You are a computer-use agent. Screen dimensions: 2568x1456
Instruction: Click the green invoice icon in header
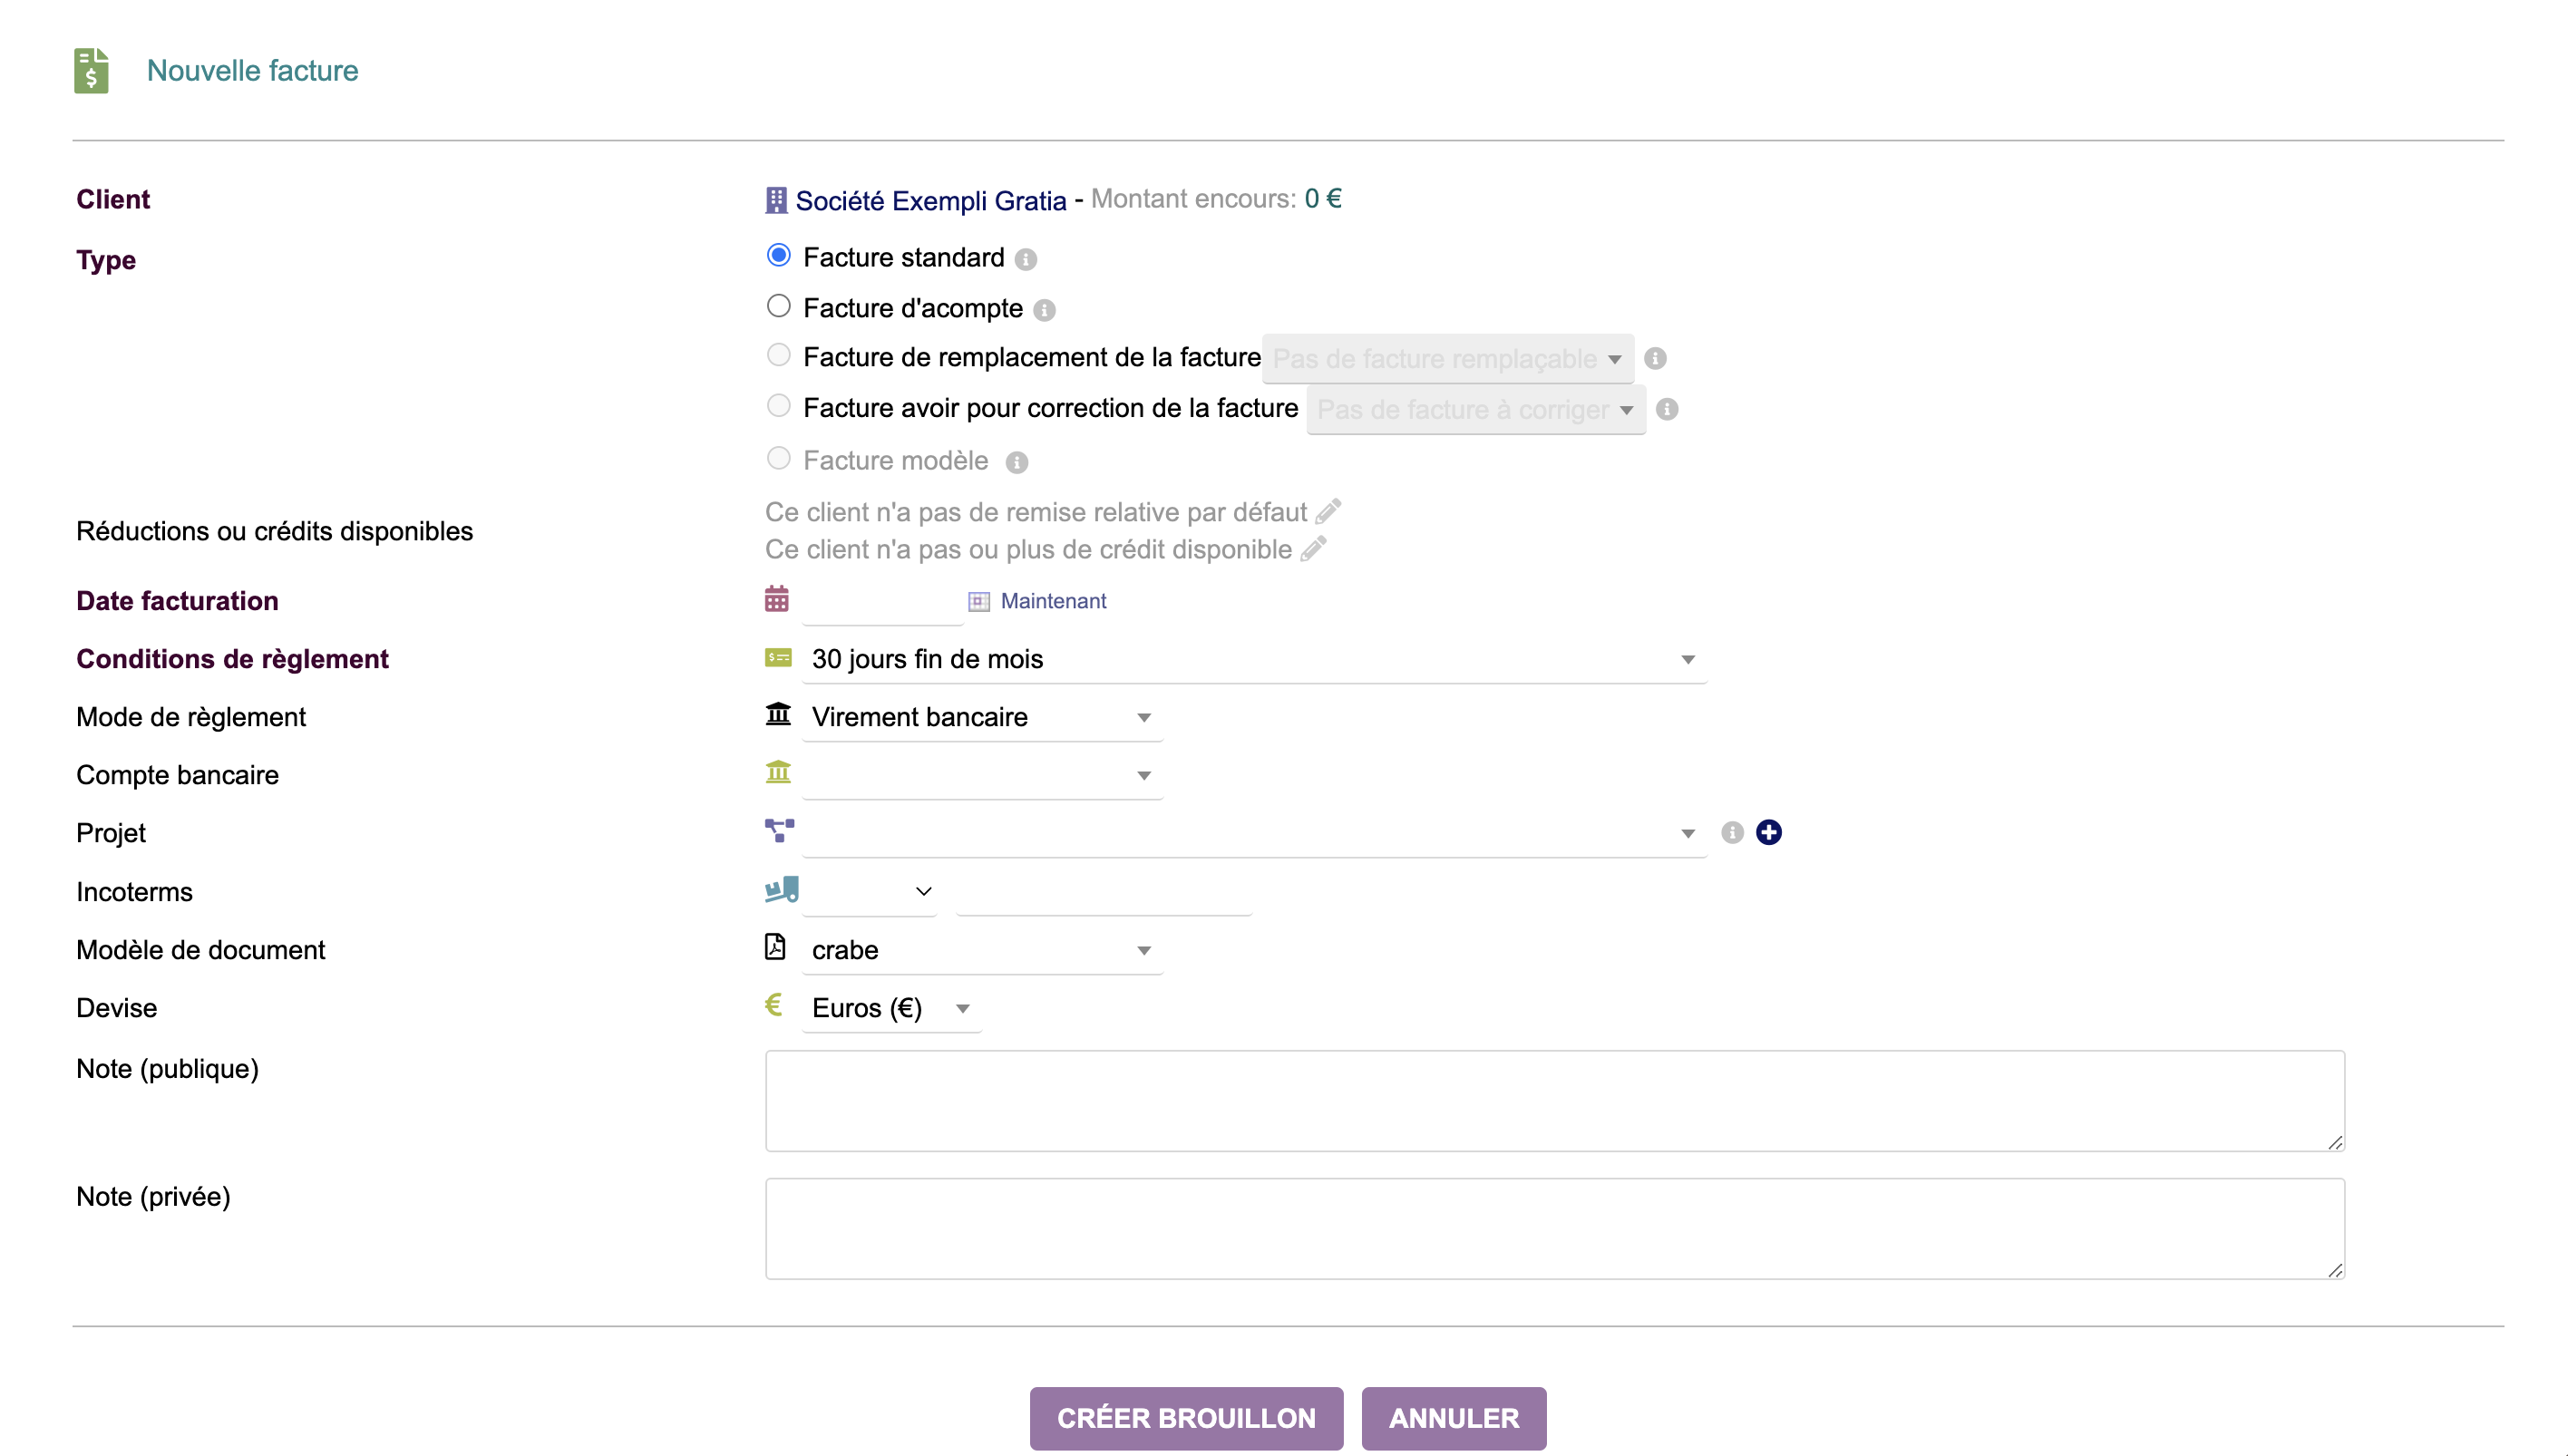point(91,70)
